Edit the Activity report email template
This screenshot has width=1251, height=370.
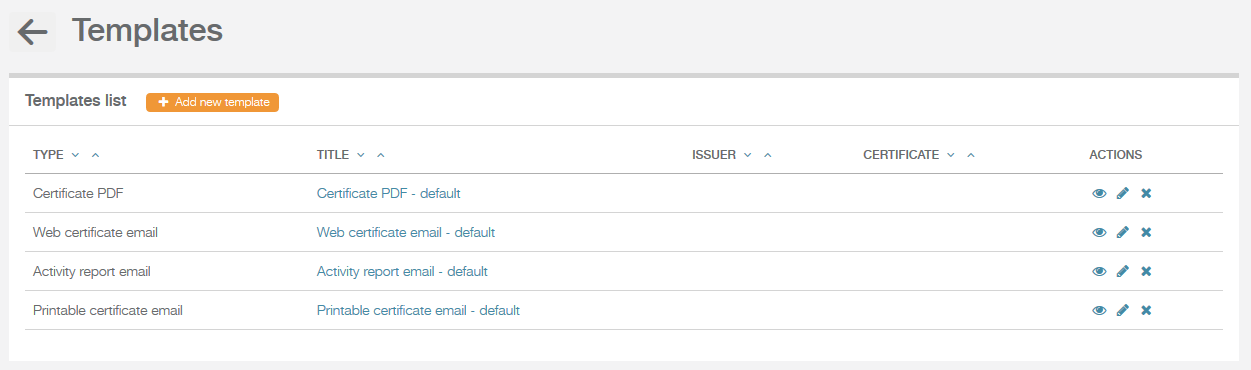1122,271
